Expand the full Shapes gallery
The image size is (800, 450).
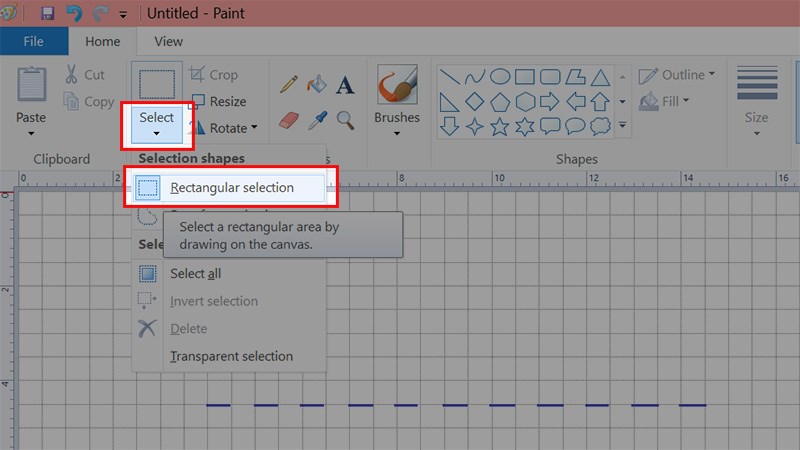point(622,125)
